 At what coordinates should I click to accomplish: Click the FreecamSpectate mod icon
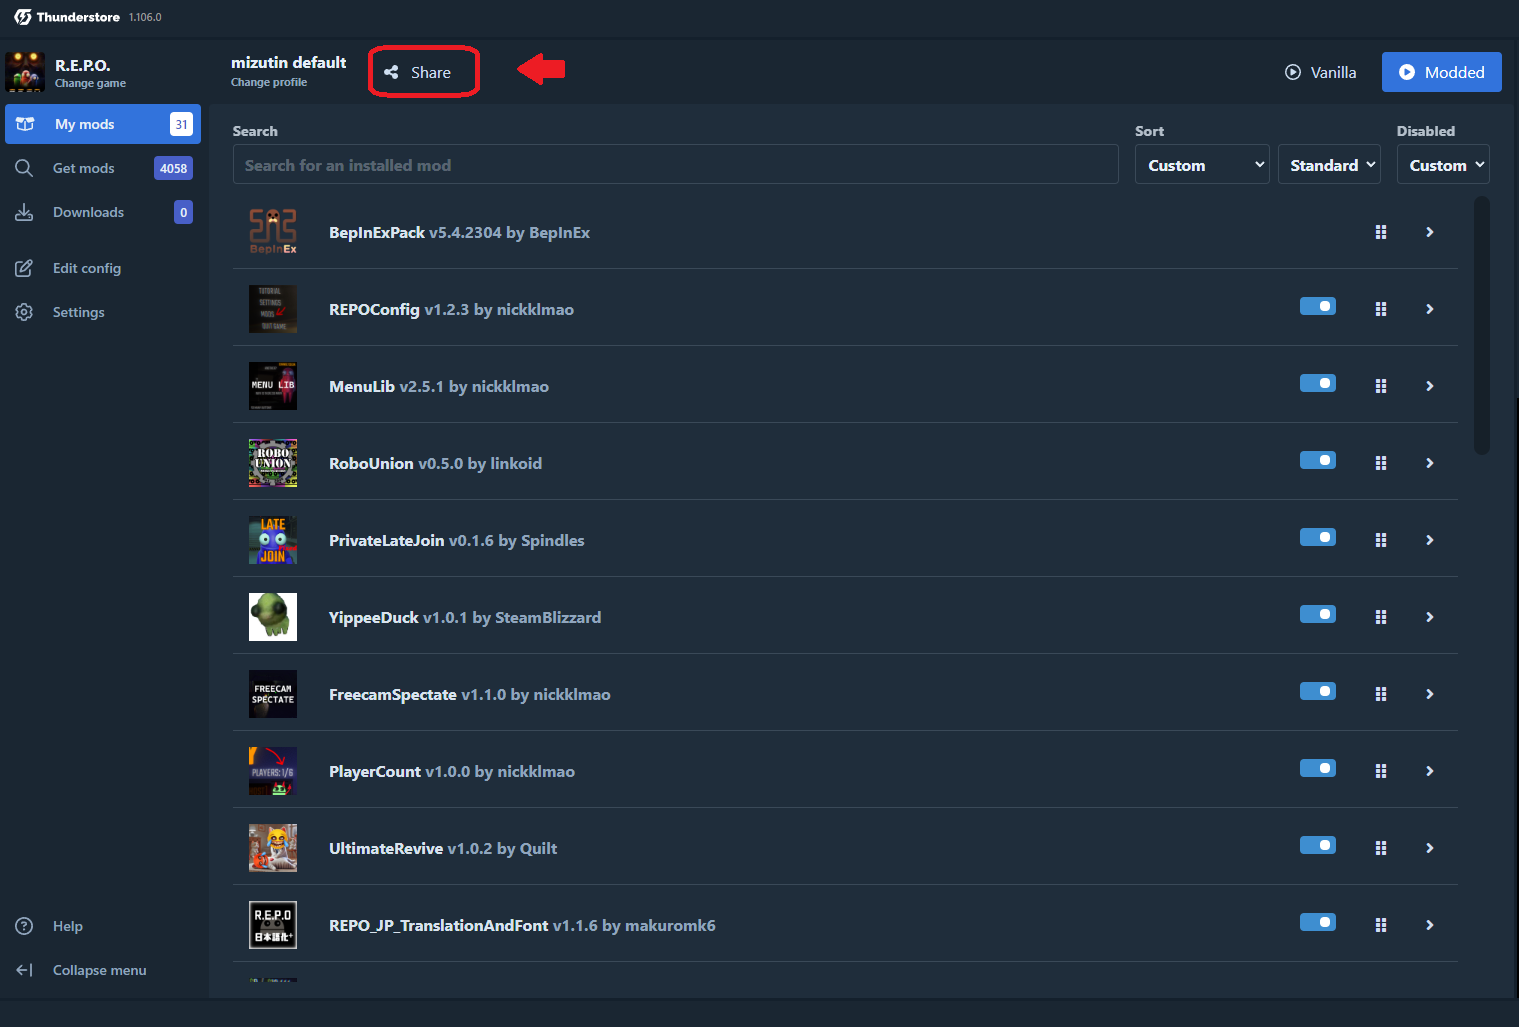(273, 694)
